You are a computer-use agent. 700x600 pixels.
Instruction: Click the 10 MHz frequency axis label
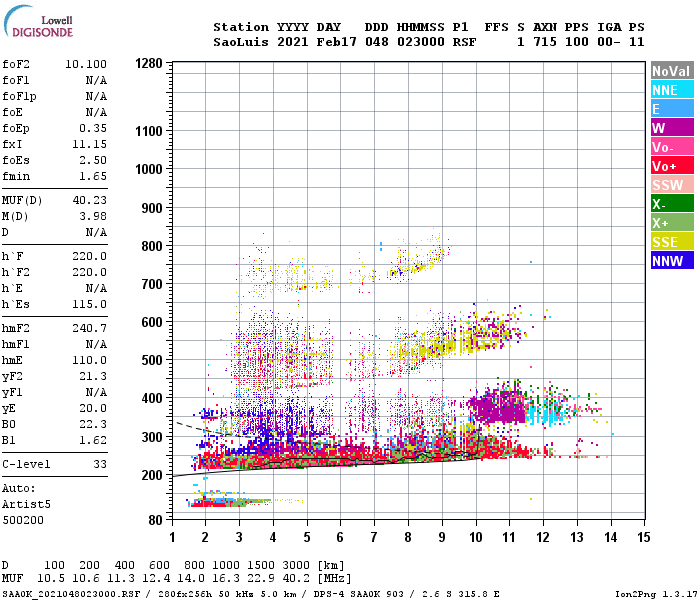[x=476, y=537]
